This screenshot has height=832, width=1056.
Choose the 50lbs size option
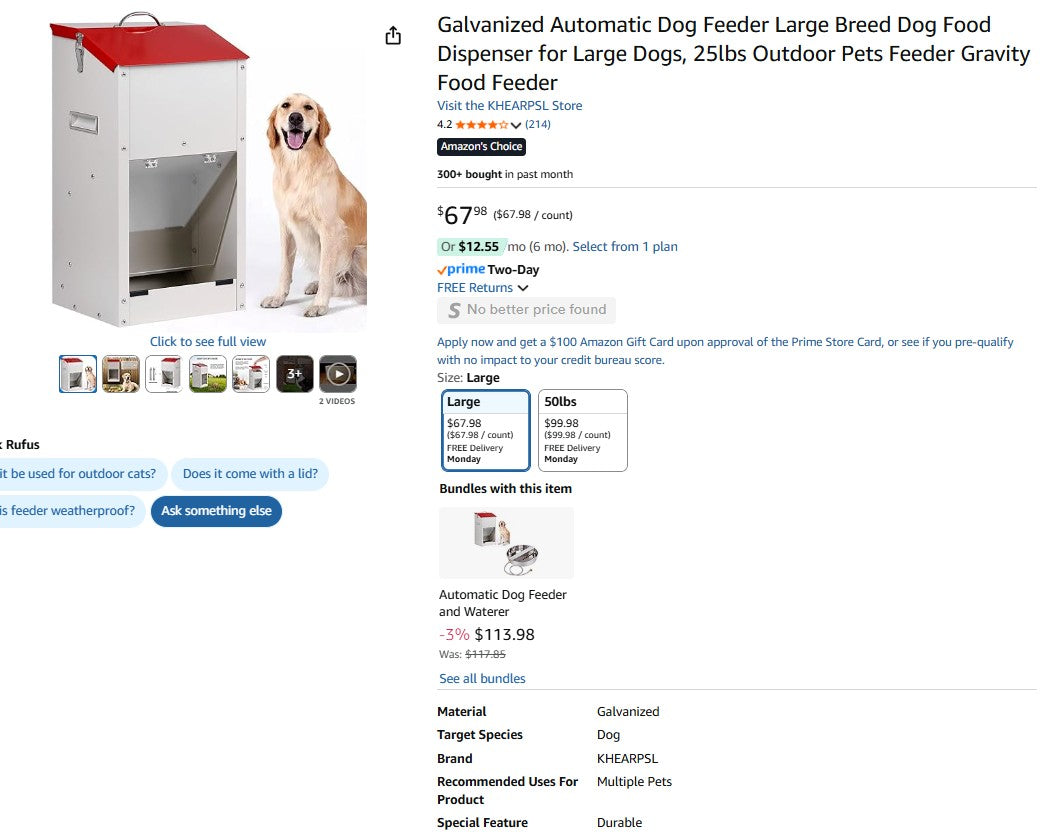point(582,430)
